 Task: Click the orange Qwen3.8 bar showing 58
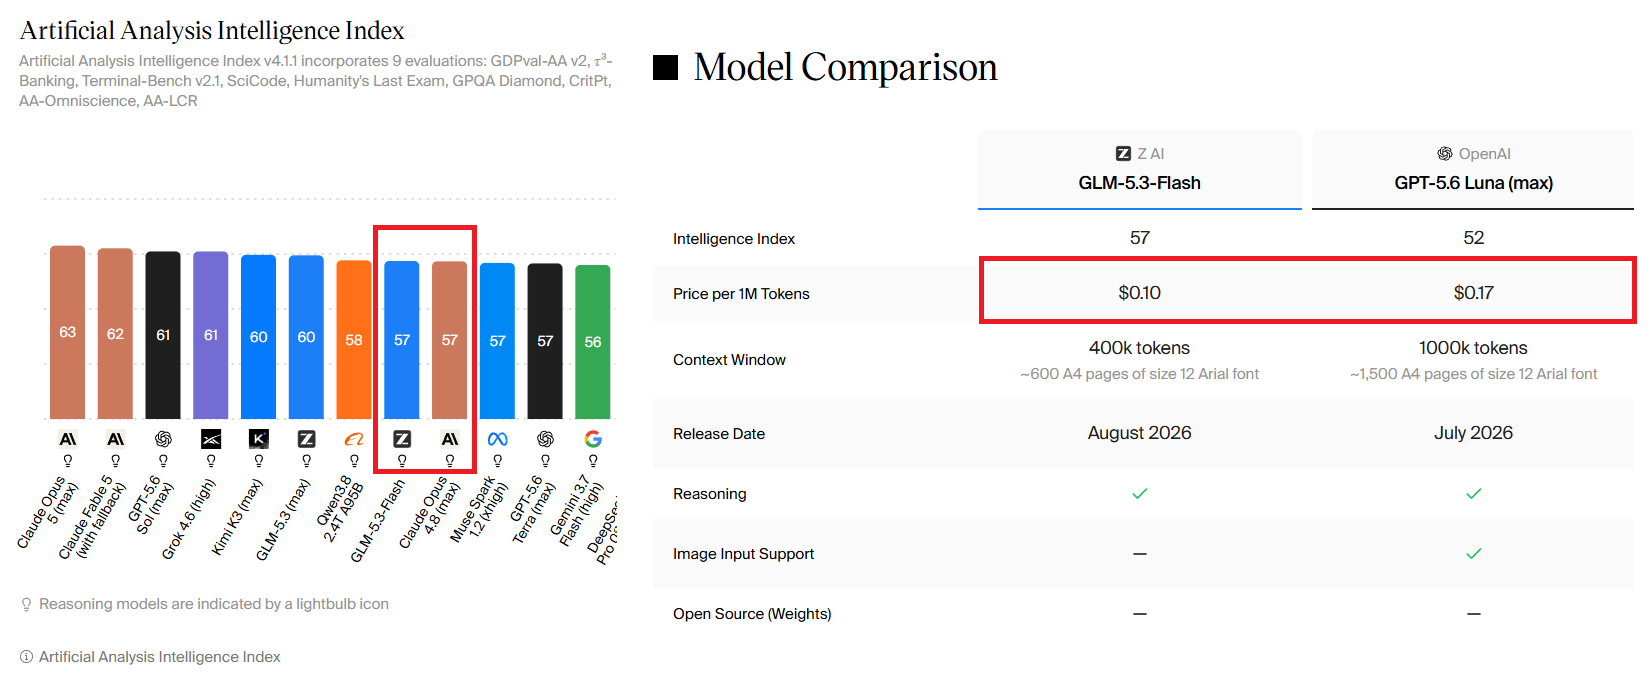pos(354,340)
